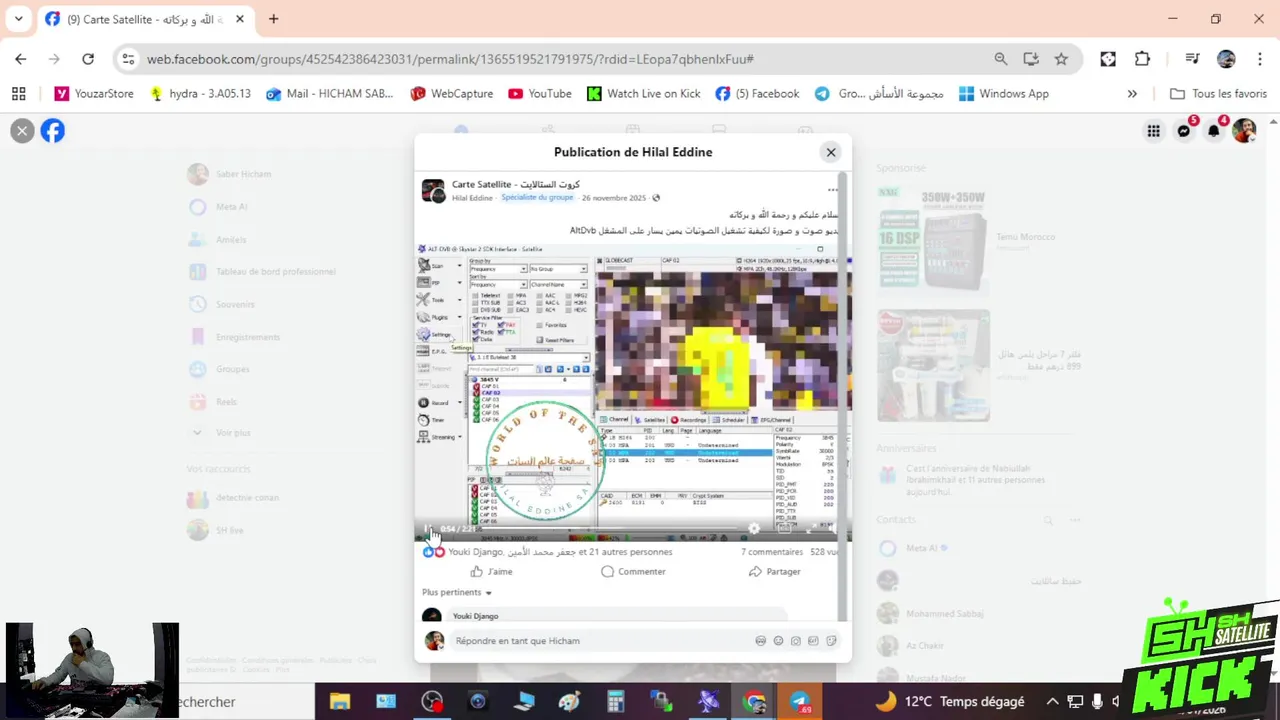Open the tab search dropdown arrow
Viewport: 1280px width, 720px height.
pos(18,19)
